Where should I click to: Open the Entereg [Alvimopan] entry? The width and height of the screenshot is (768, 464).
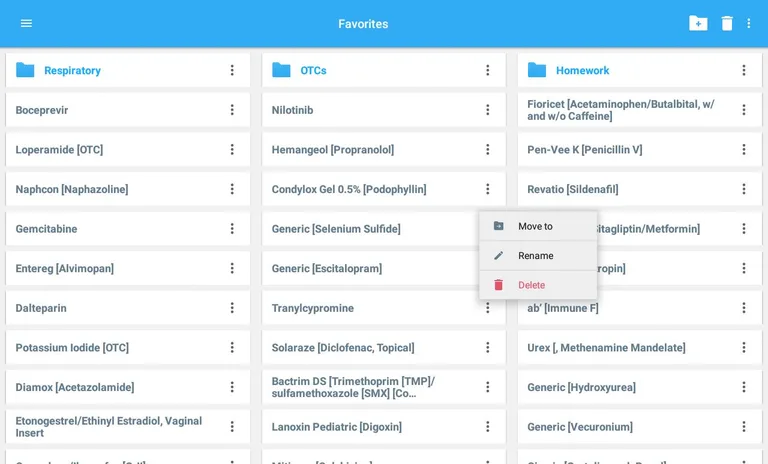point(127,268)
